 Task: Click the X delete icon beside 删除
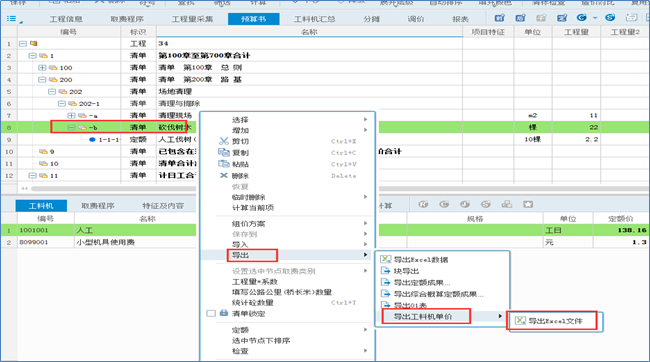coord(223,175)
